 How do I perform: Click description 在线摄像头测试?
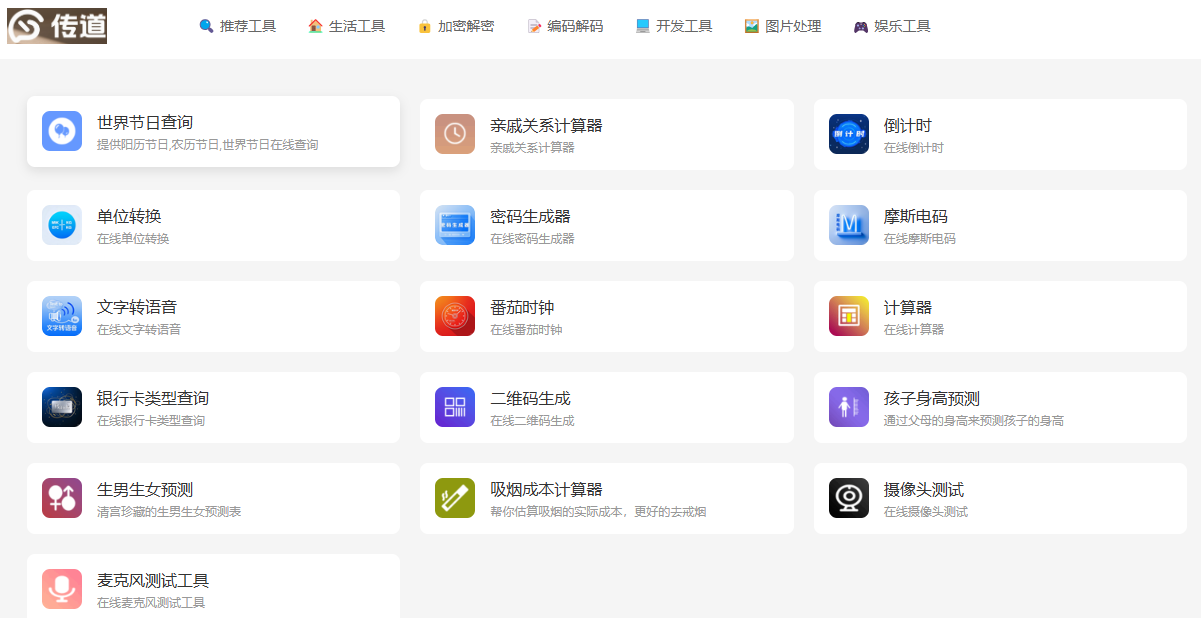(x=926, y=512)
